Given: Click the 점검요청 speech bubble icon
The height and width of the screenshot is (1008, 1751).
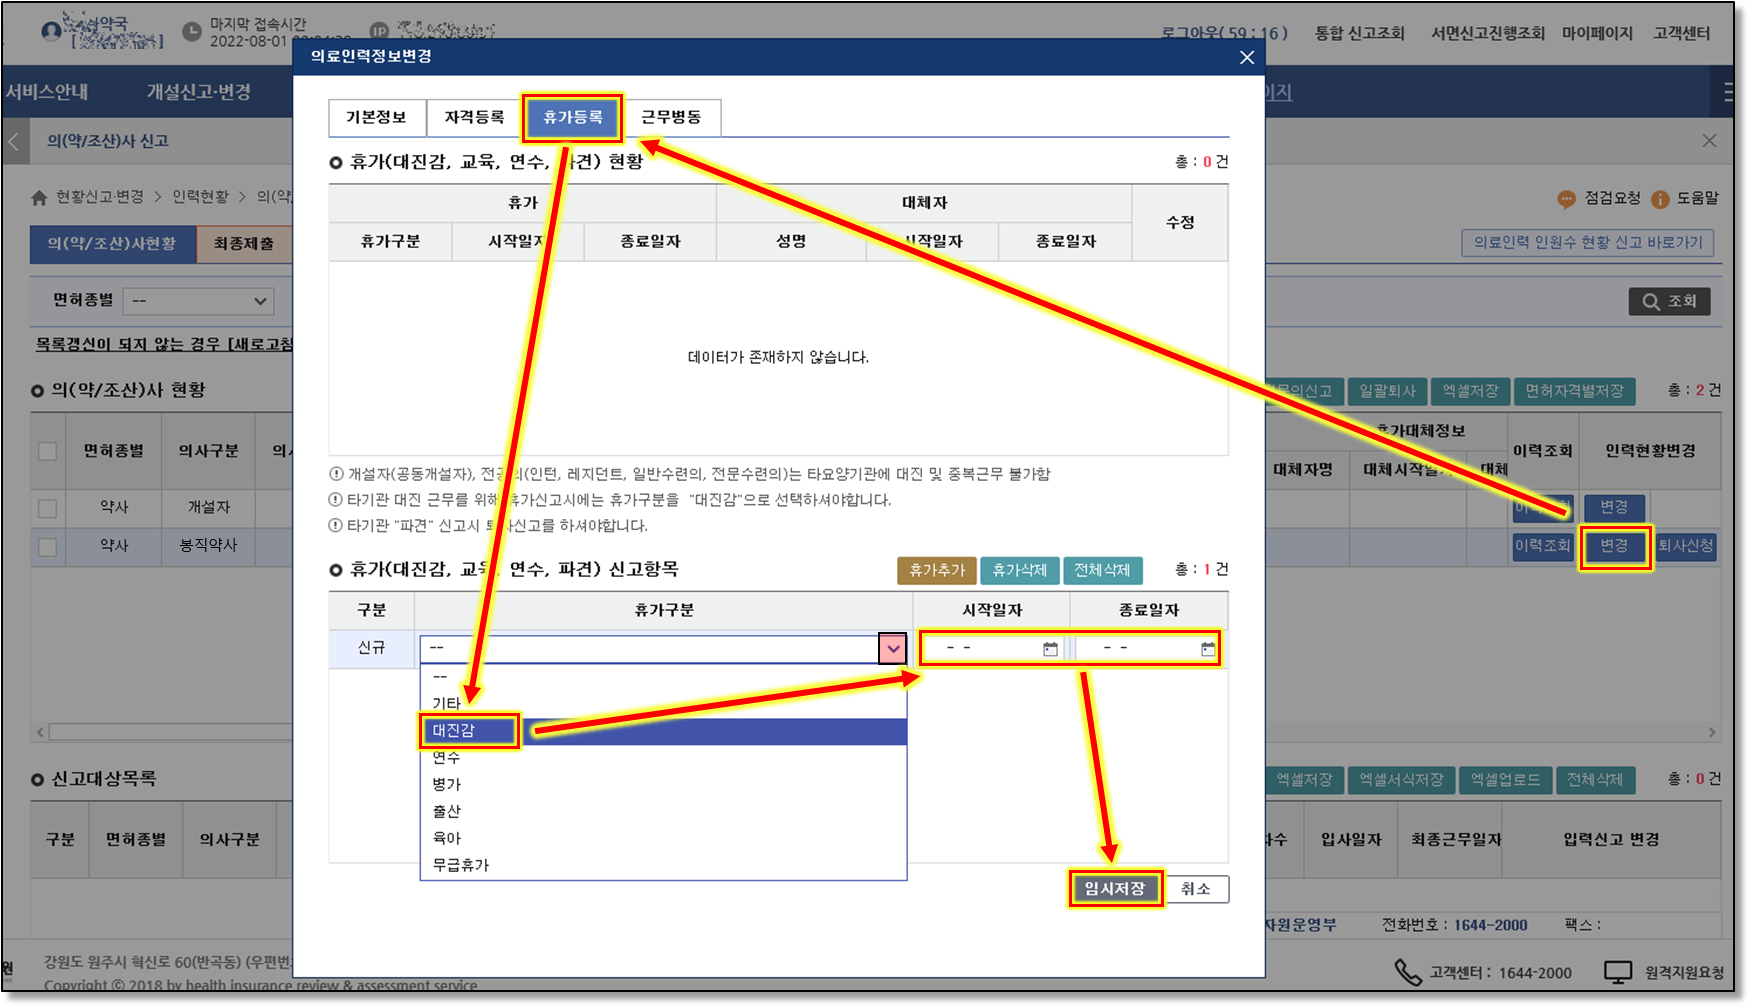Looking at the screenshot, I should click(x=1566, y=199).
